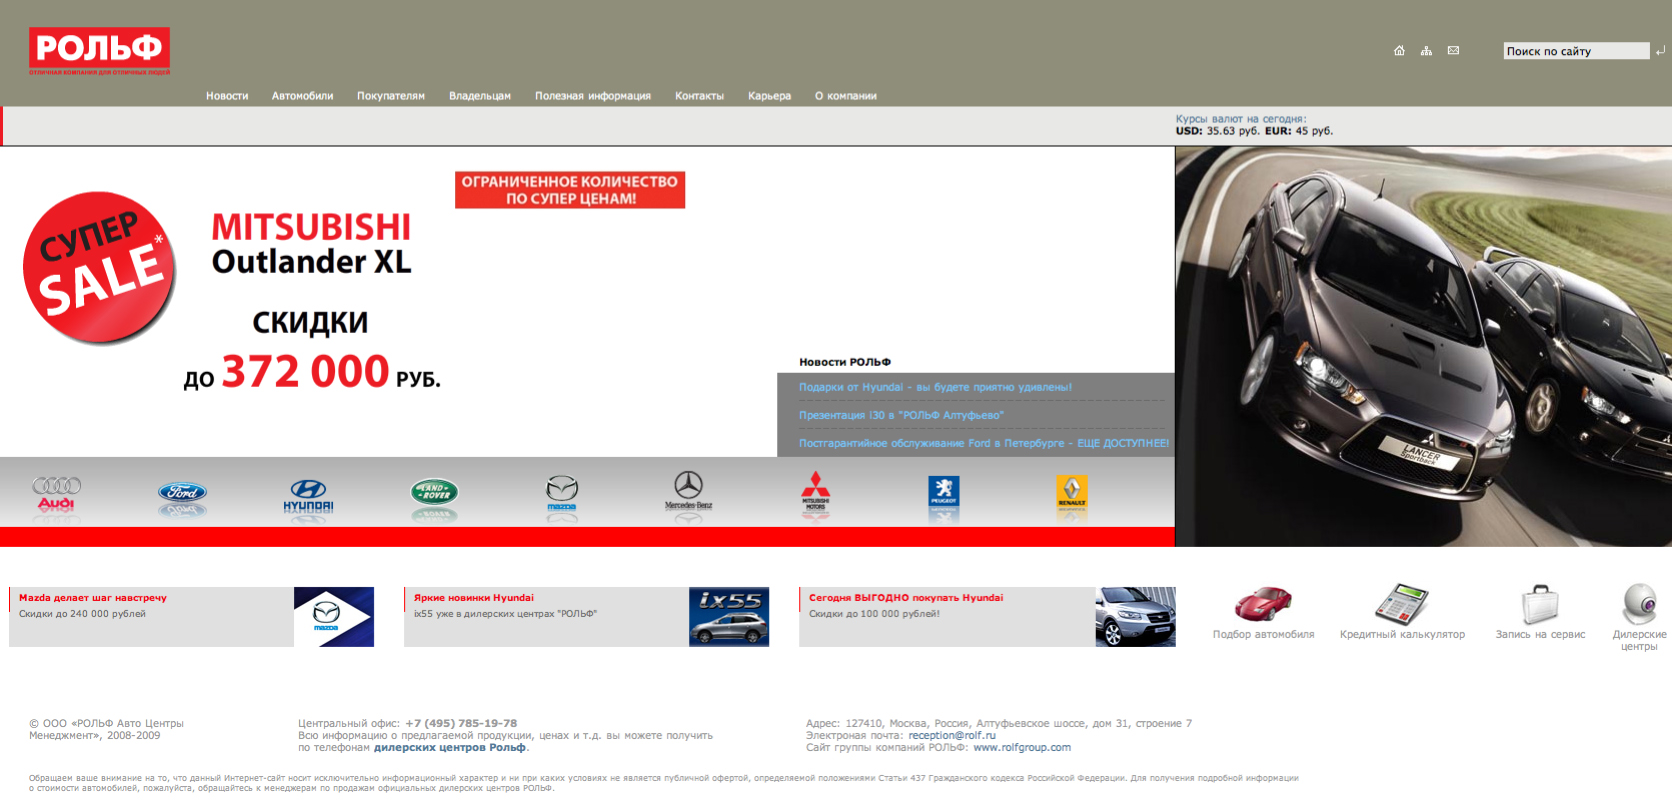Click the Кредитный калькулятор label
The width and height of the screenshot is (1672, 801).
coord(1402,634)
